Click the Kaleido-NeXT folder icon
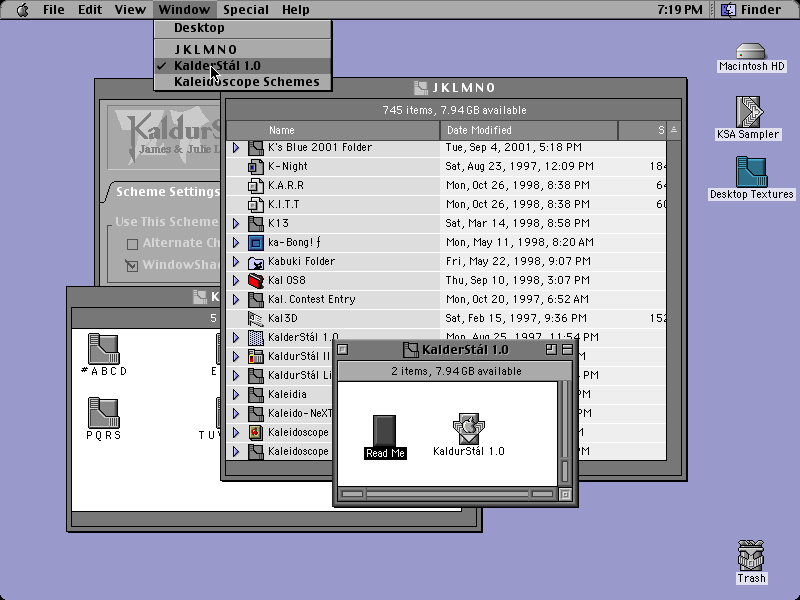The height and width of the screenshot is (600, 800). [x=256, y=413]
